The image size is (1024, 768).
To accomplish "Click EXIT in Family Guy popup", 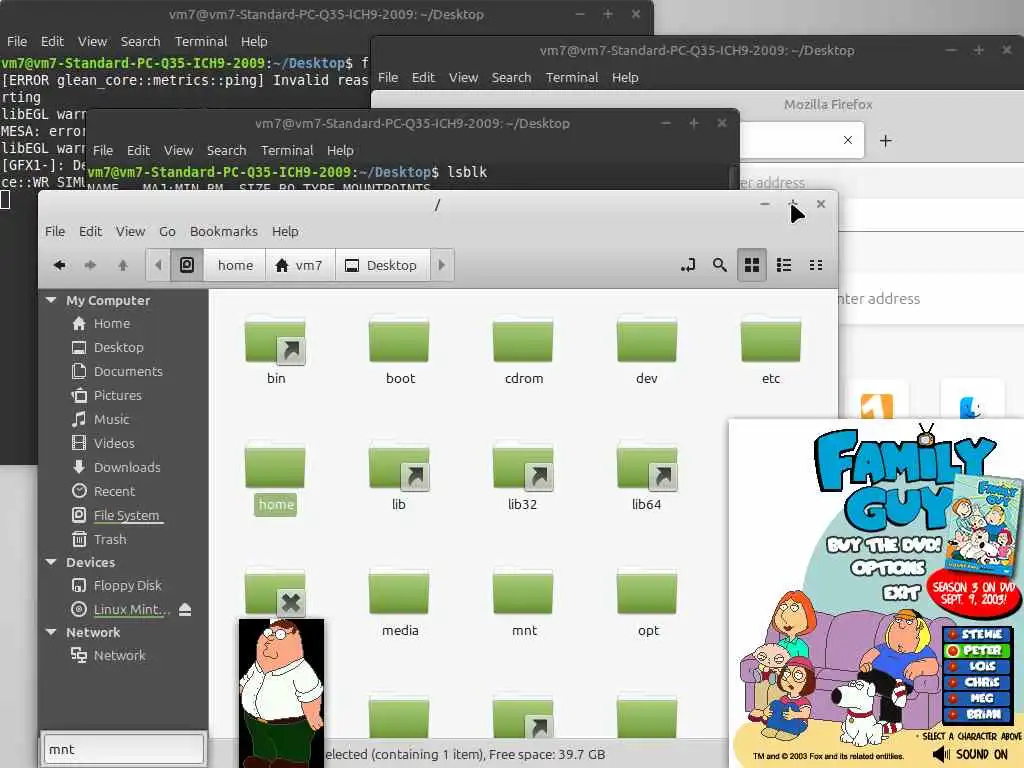I will point(901,592).
